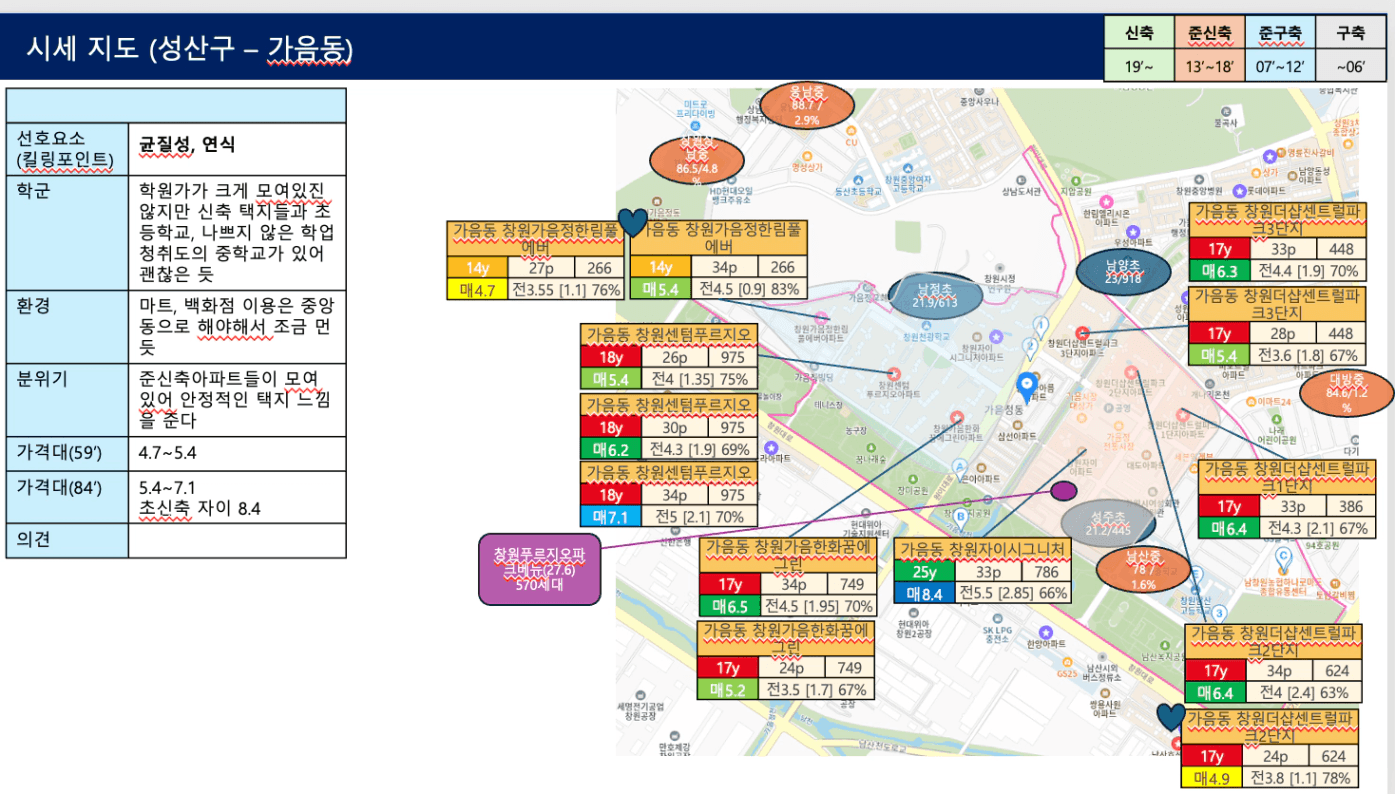Click the green 매6.5 price cell
The image size is (1395, 794).
point(730,606)
